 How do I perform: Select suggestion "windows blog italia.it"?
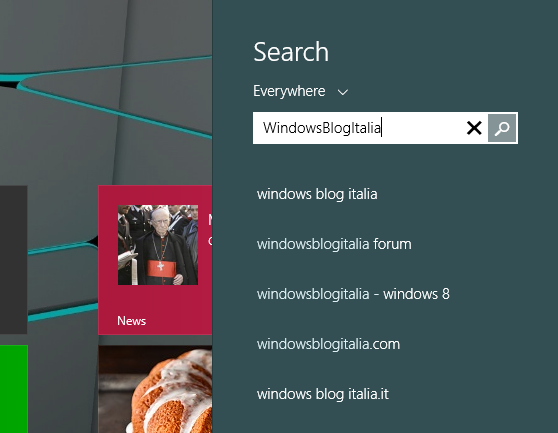pos(323,394)
